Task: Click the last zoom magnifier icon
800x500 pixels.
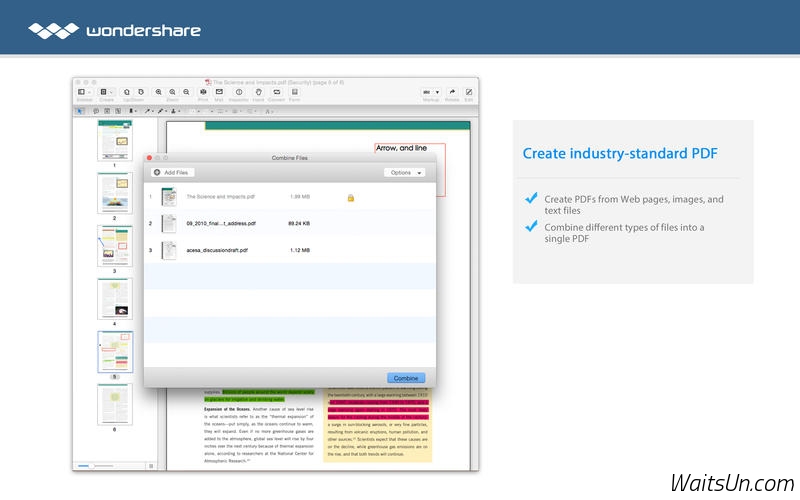Action: pyautogui.click(x=186, y=92)
